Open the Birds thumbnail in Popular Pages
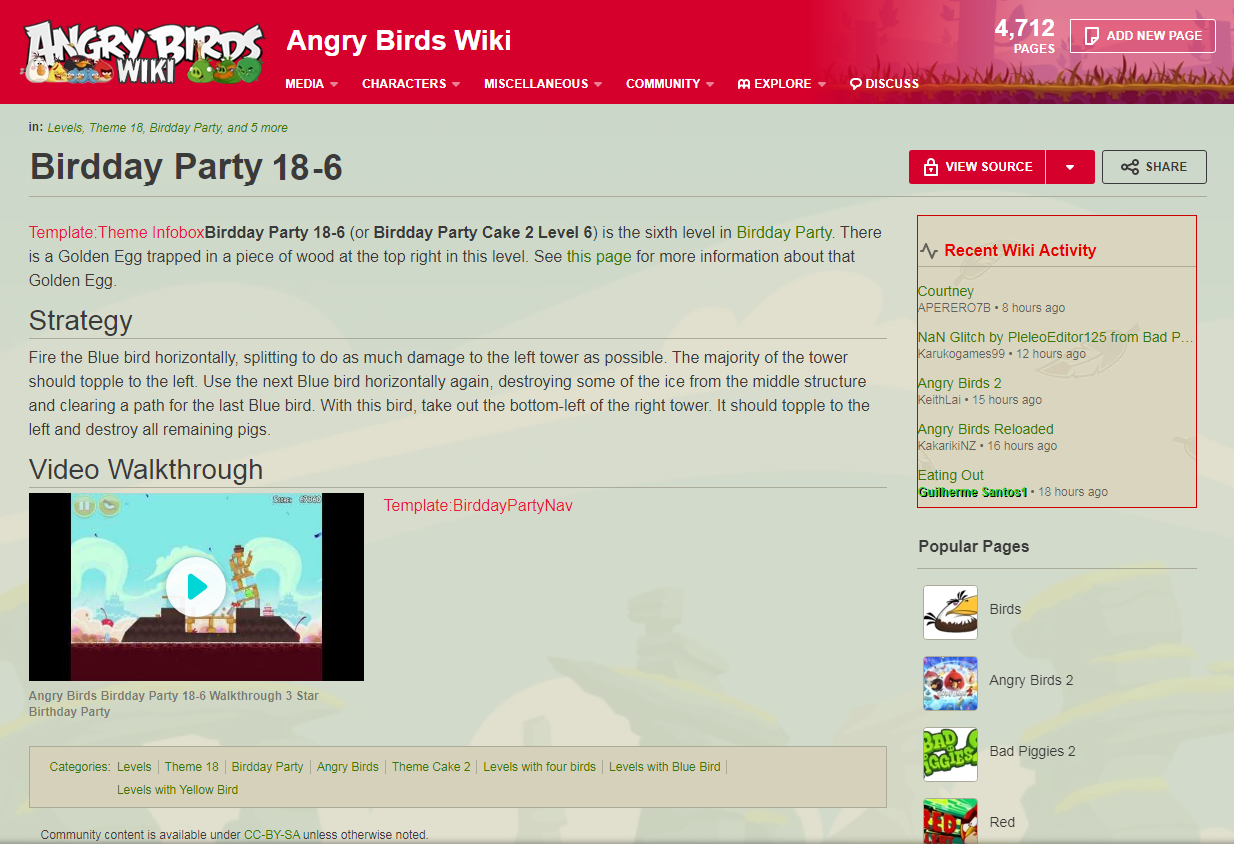The image size is (1234, 844). [x=950, y=612]
